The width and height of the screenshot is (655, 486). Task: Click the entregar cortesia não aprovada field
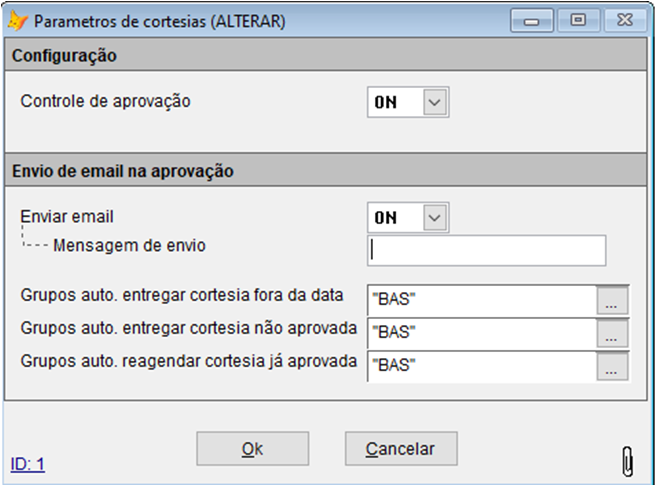pos(481,333)
